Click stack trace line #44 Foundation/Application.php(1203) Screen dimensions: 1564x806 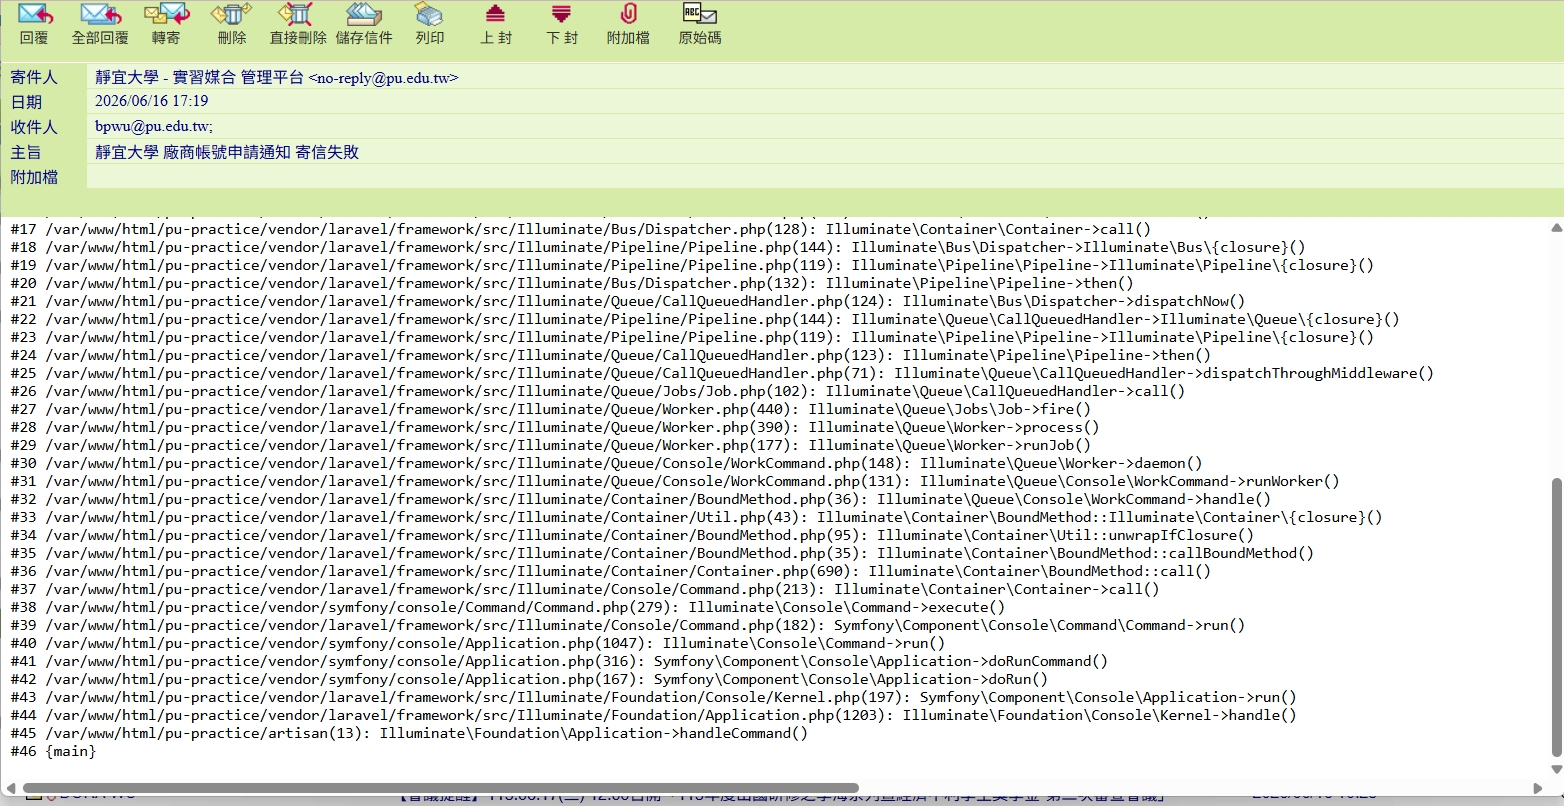click(x=654, y=715)
